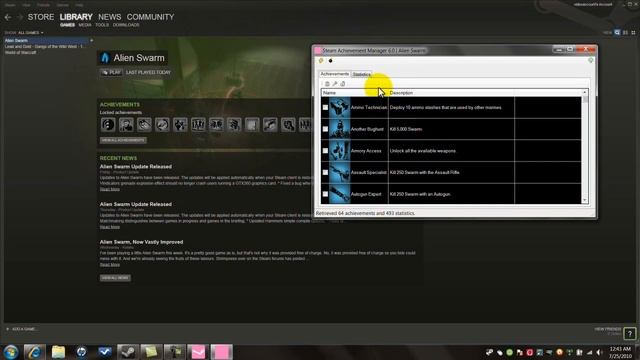Screen dimensions: 640x360
Task: Tick the Another Bughunt achievement checkbox
Action: coord(325,129)
